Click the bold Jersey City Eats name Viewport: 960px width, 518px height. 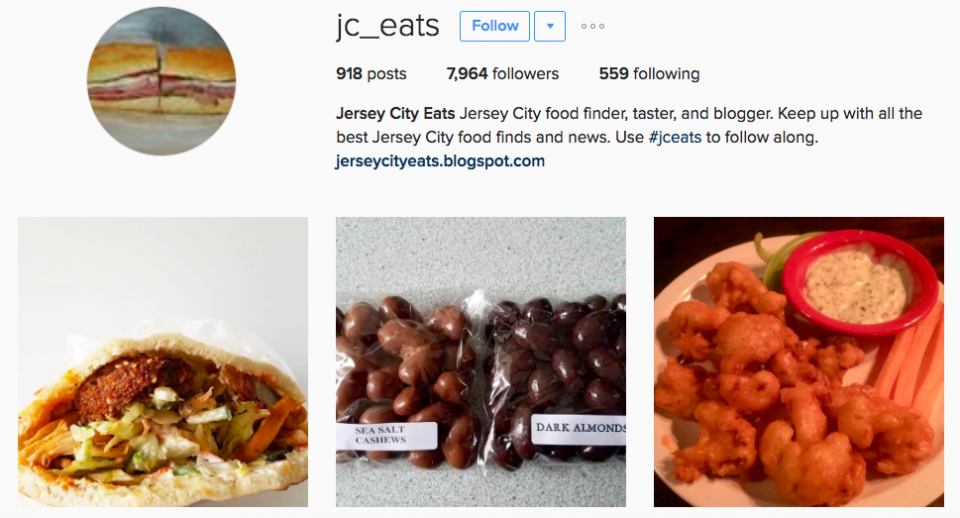[x=396, y=113]
